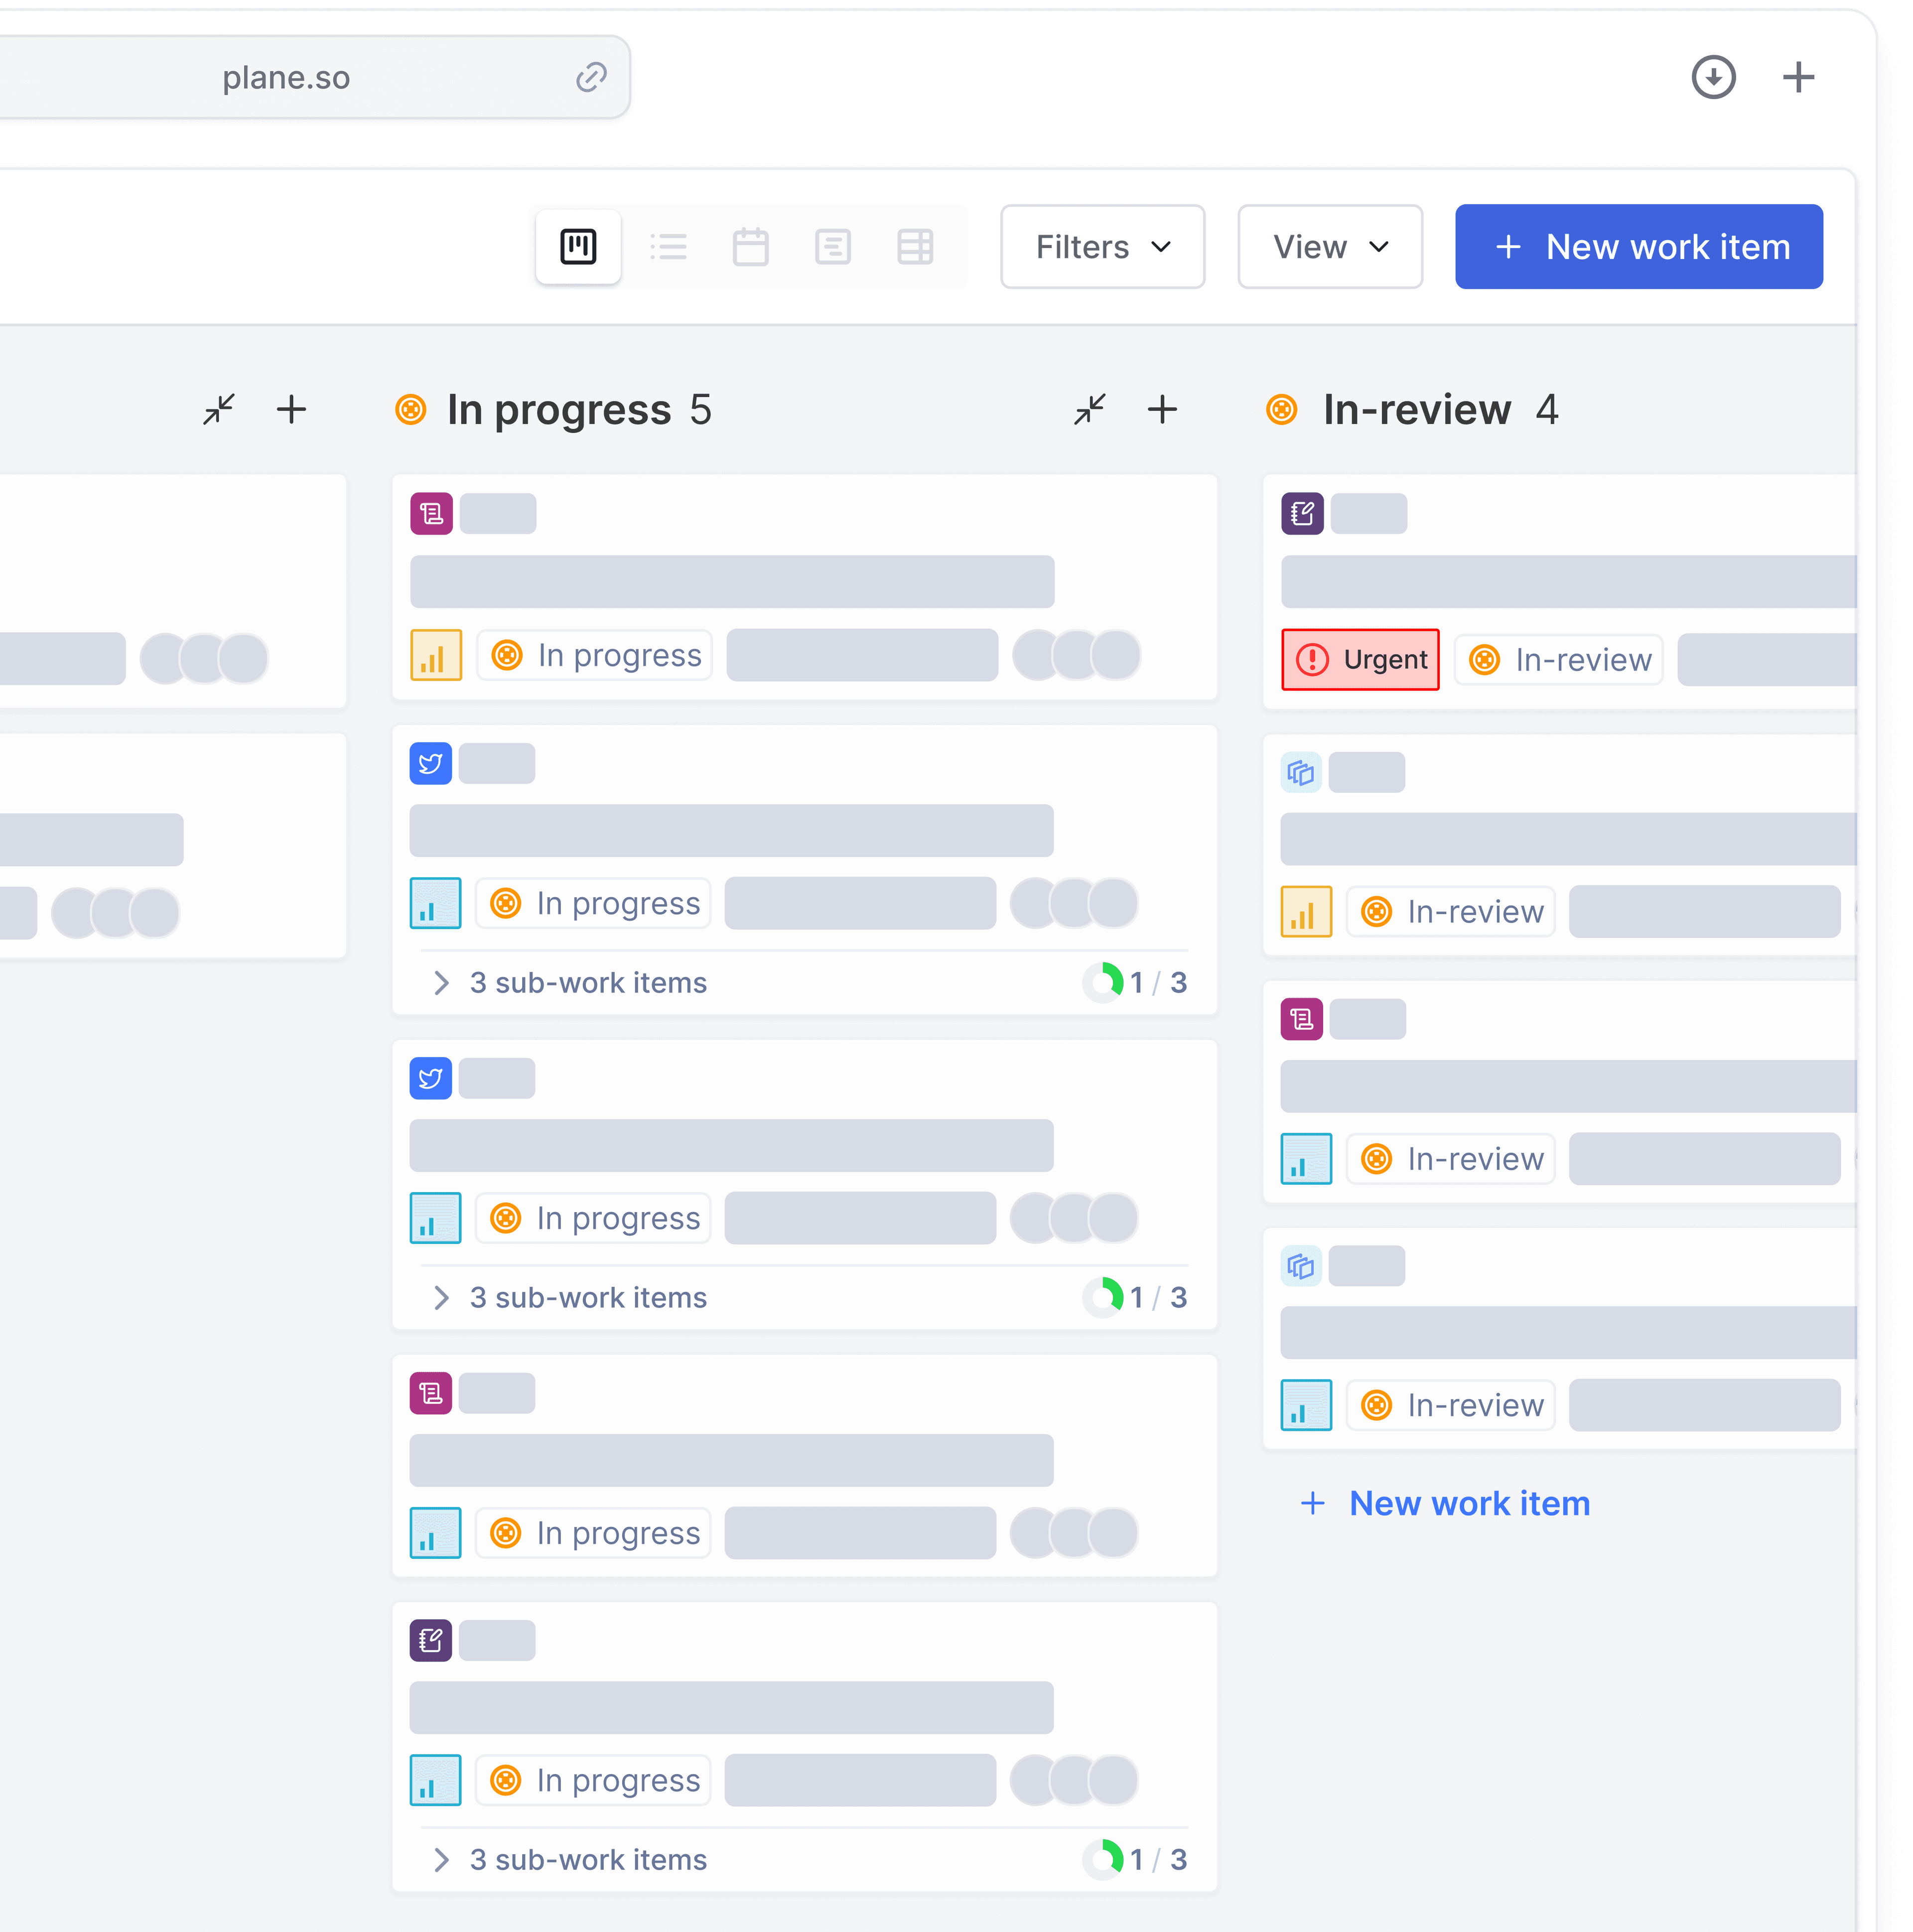
Task: Click an In-review status badge on a card
Action: [1451, 911]
